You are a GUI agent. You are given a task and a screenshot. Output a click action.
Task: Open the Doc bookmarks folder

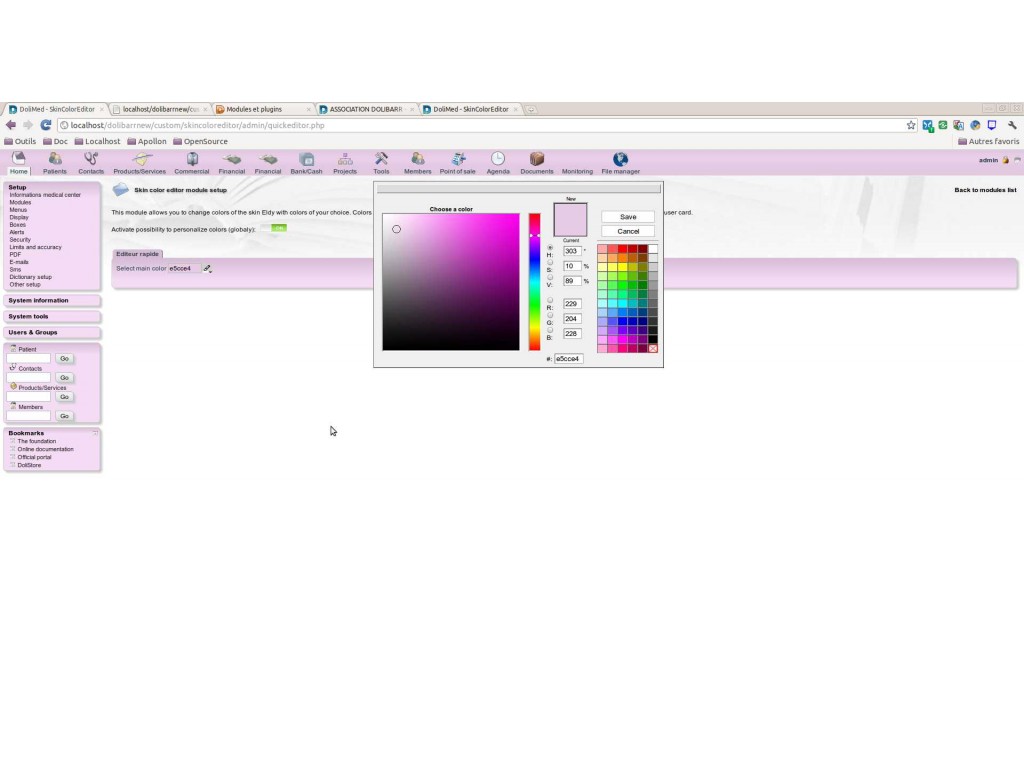(x=56, y=141)
